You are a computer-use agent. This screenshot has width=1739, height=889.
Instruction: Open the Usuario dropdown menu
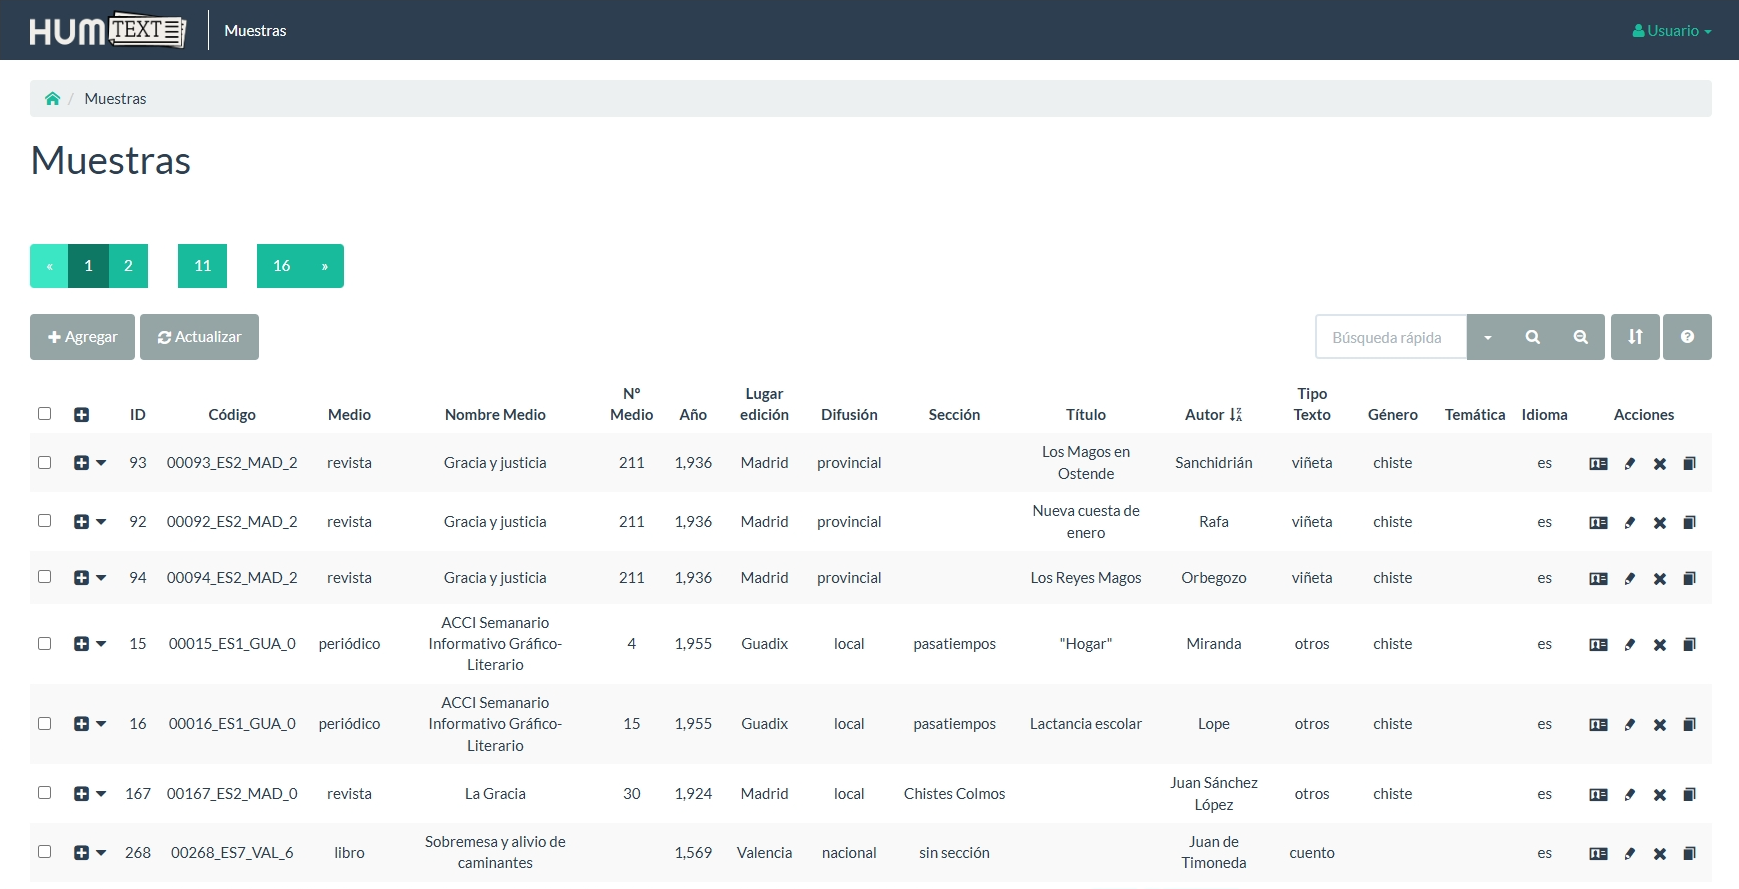[x=1672, y=31]
